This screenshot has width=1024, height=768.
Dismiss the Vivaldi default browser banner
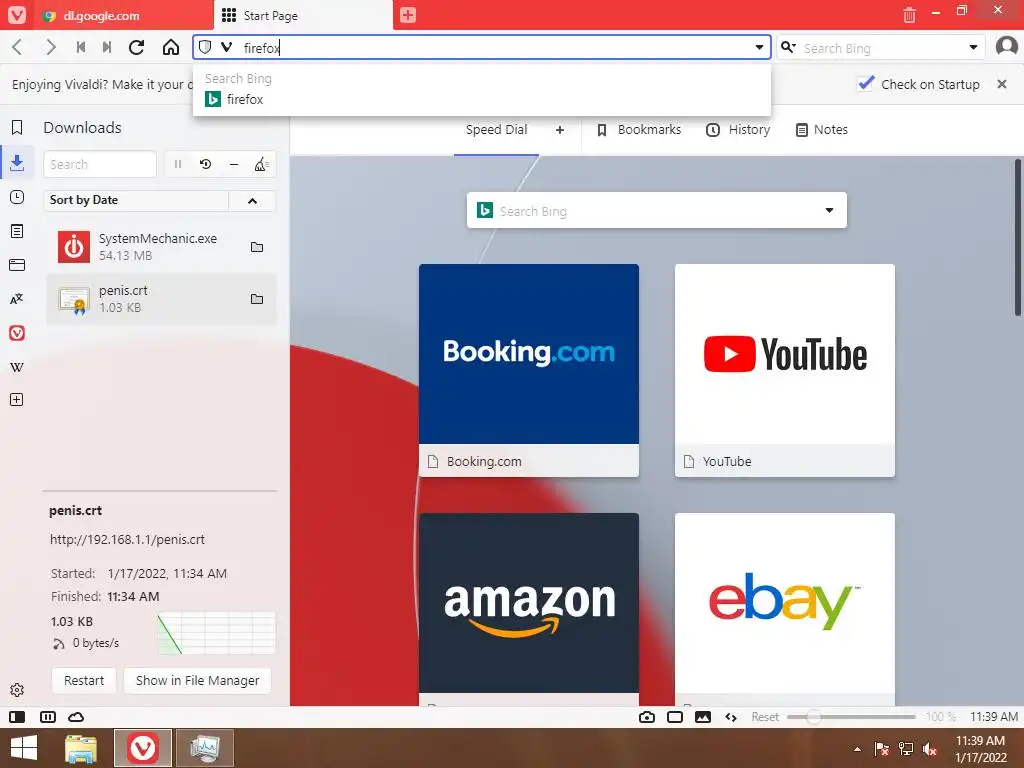[x=1002, y=84]
